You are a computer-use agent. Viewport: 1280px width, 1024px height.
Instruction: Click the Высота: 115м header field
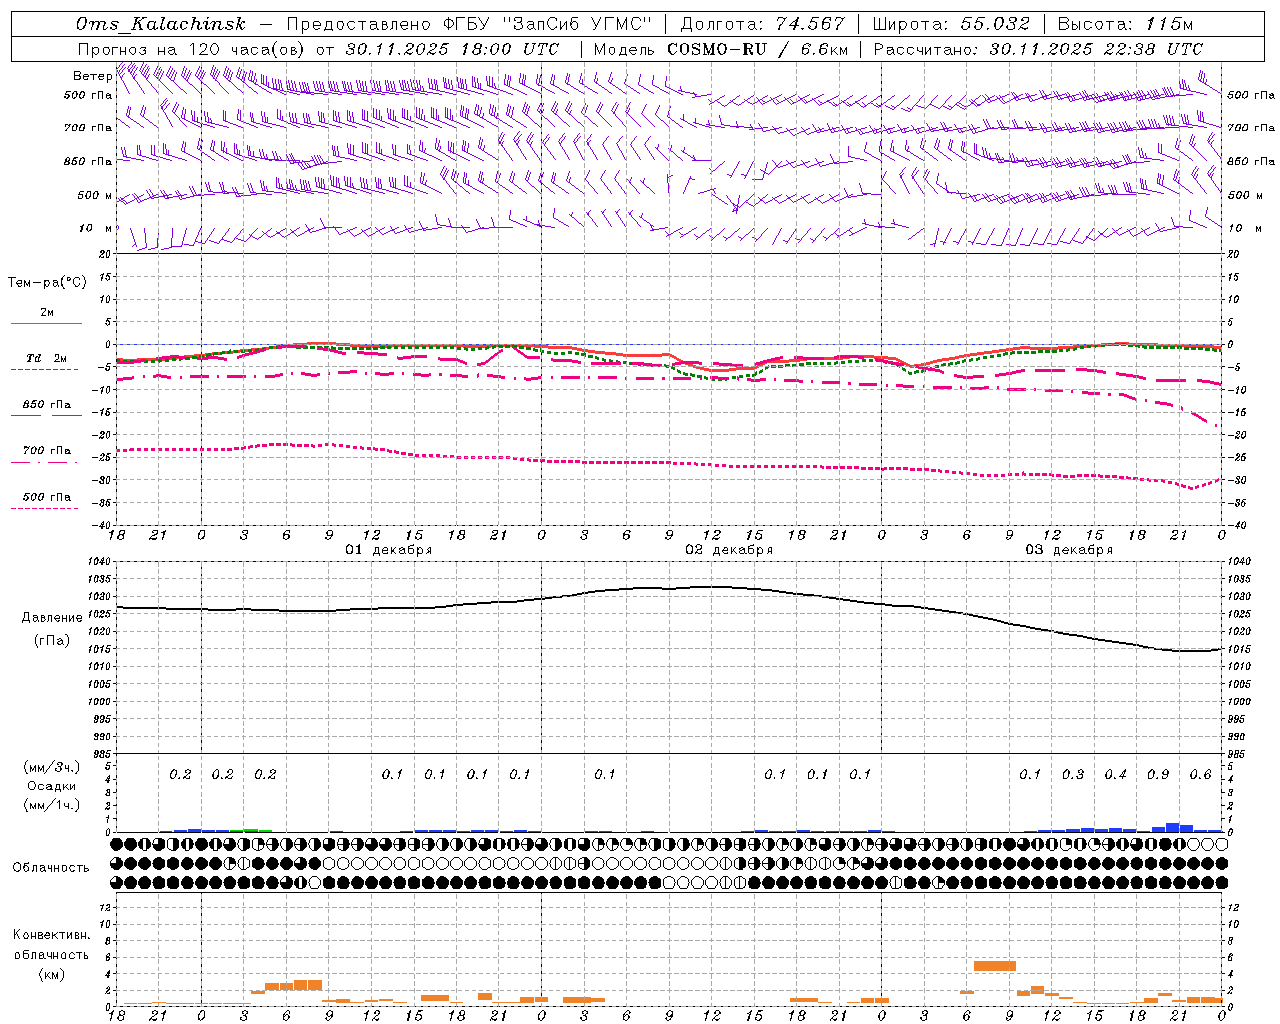click(x=1125, y=24)
